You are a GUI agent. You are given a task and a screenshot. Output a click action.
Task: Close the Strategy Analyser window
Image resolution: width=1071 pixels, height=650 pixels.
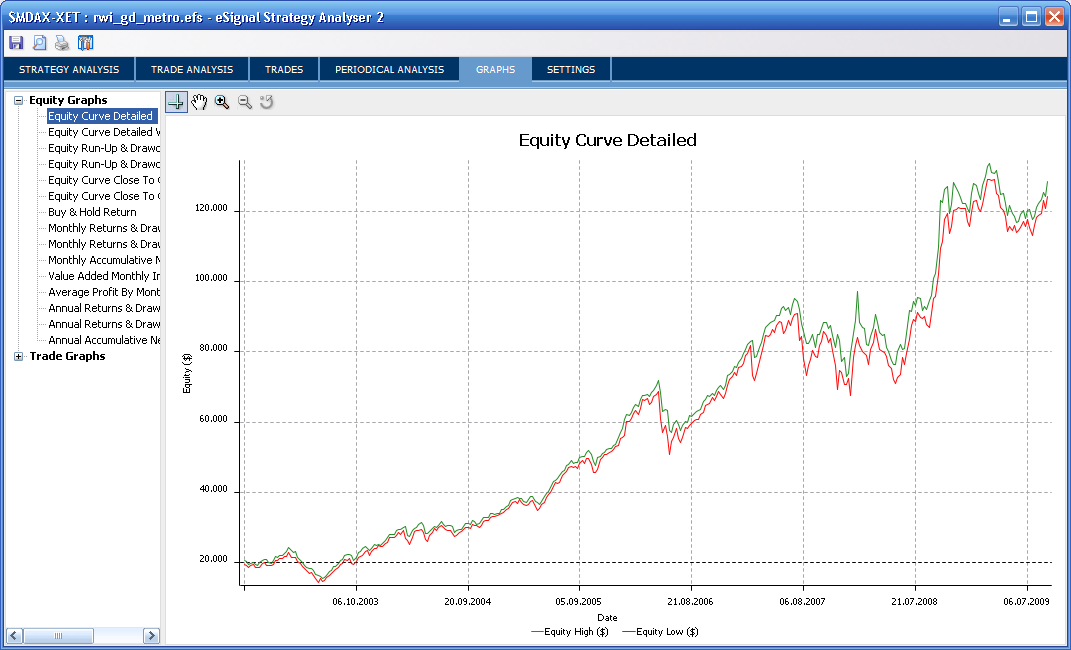tap(1055, 17)
